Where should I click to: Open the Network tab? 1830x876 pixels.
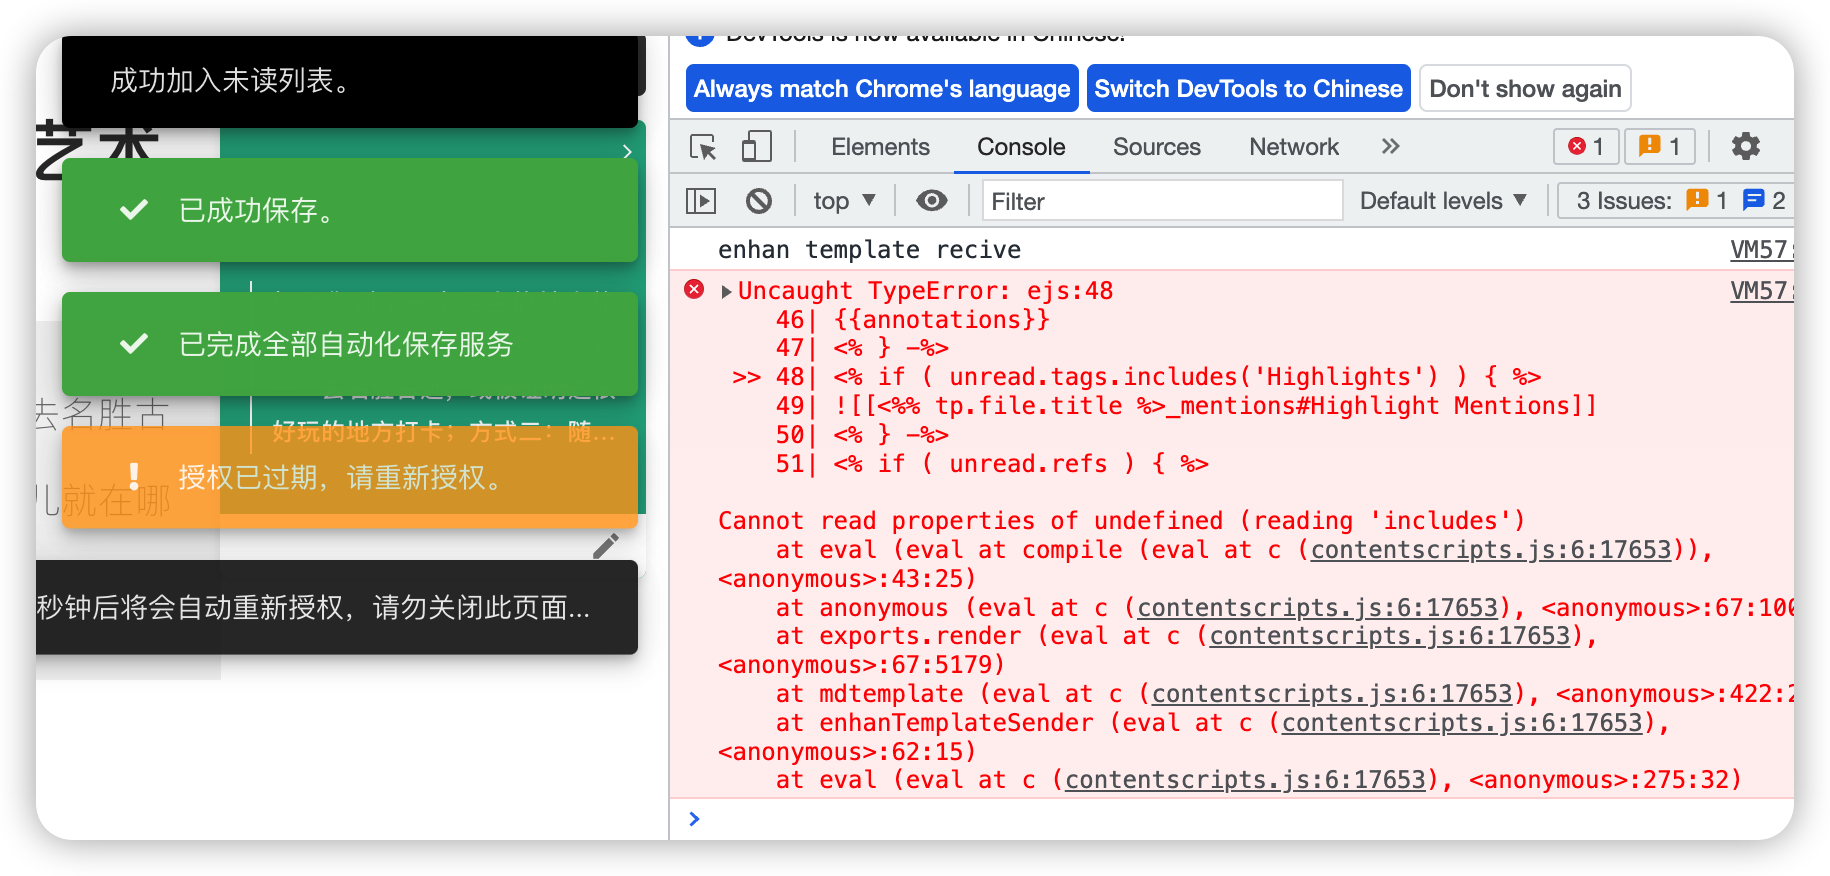(x=1294, y=147)
